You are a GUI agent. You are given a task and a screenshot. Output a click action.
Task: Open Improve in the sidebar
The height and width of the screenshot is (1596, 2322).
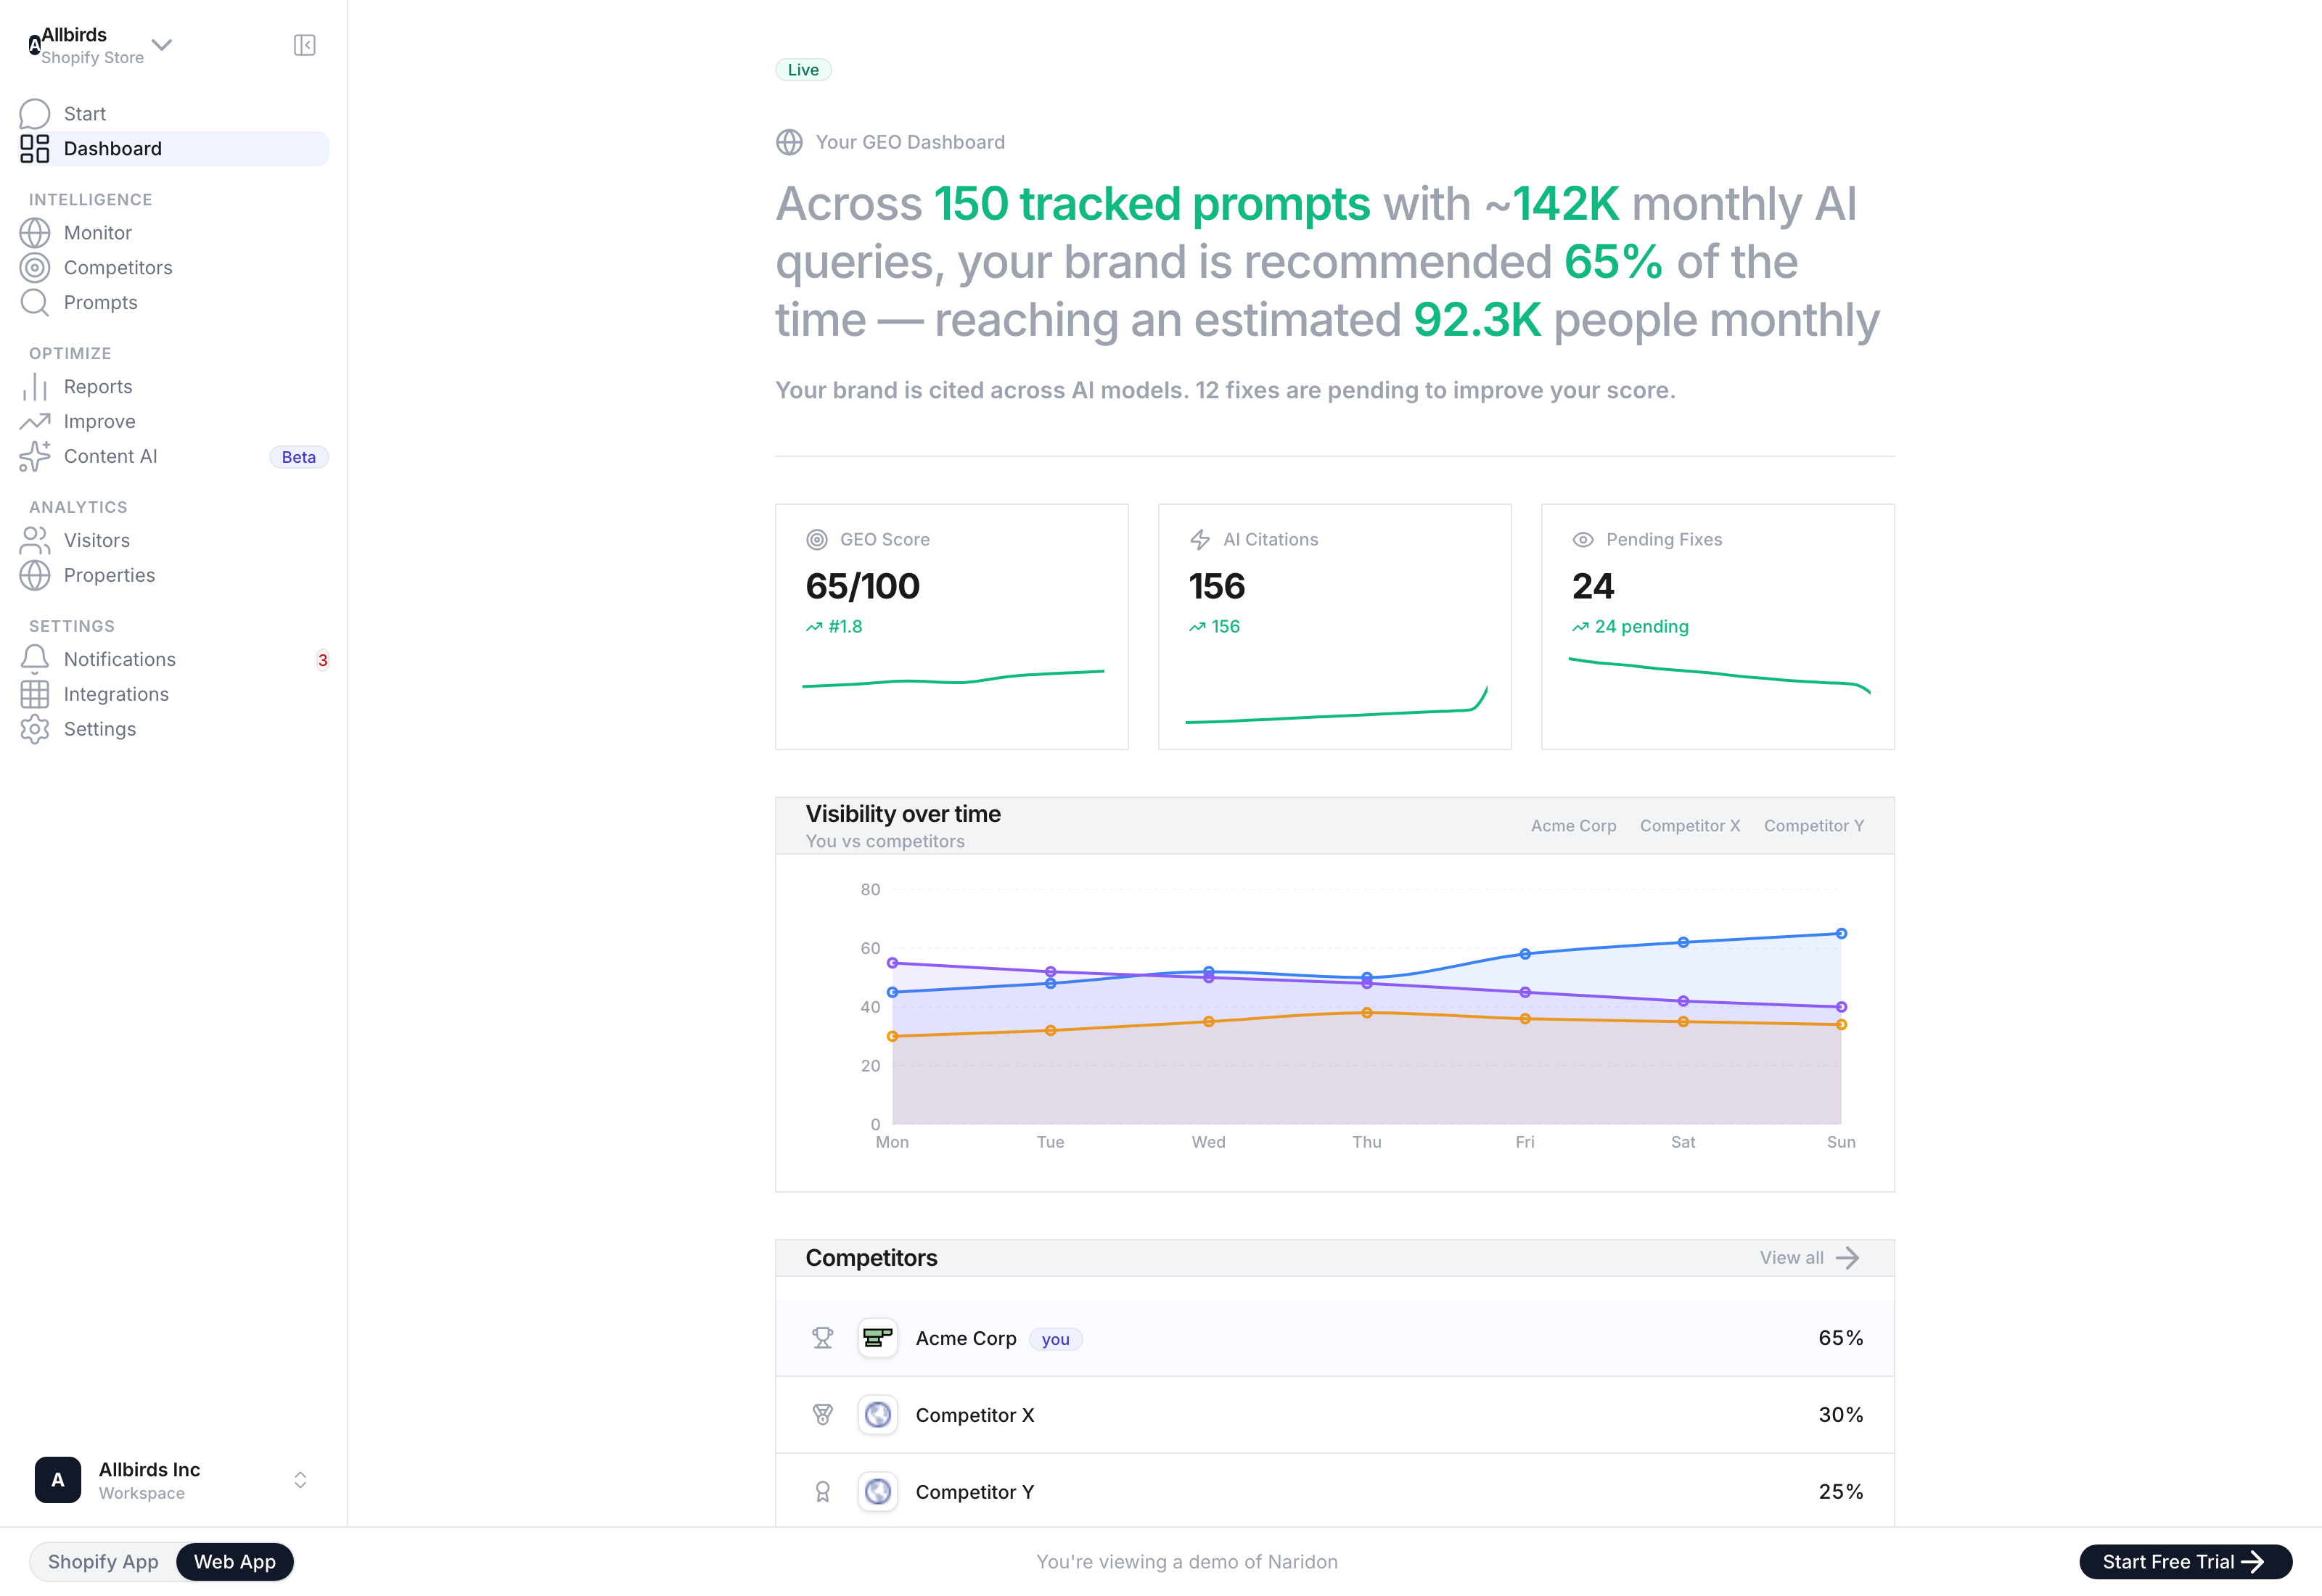point(174,422)
